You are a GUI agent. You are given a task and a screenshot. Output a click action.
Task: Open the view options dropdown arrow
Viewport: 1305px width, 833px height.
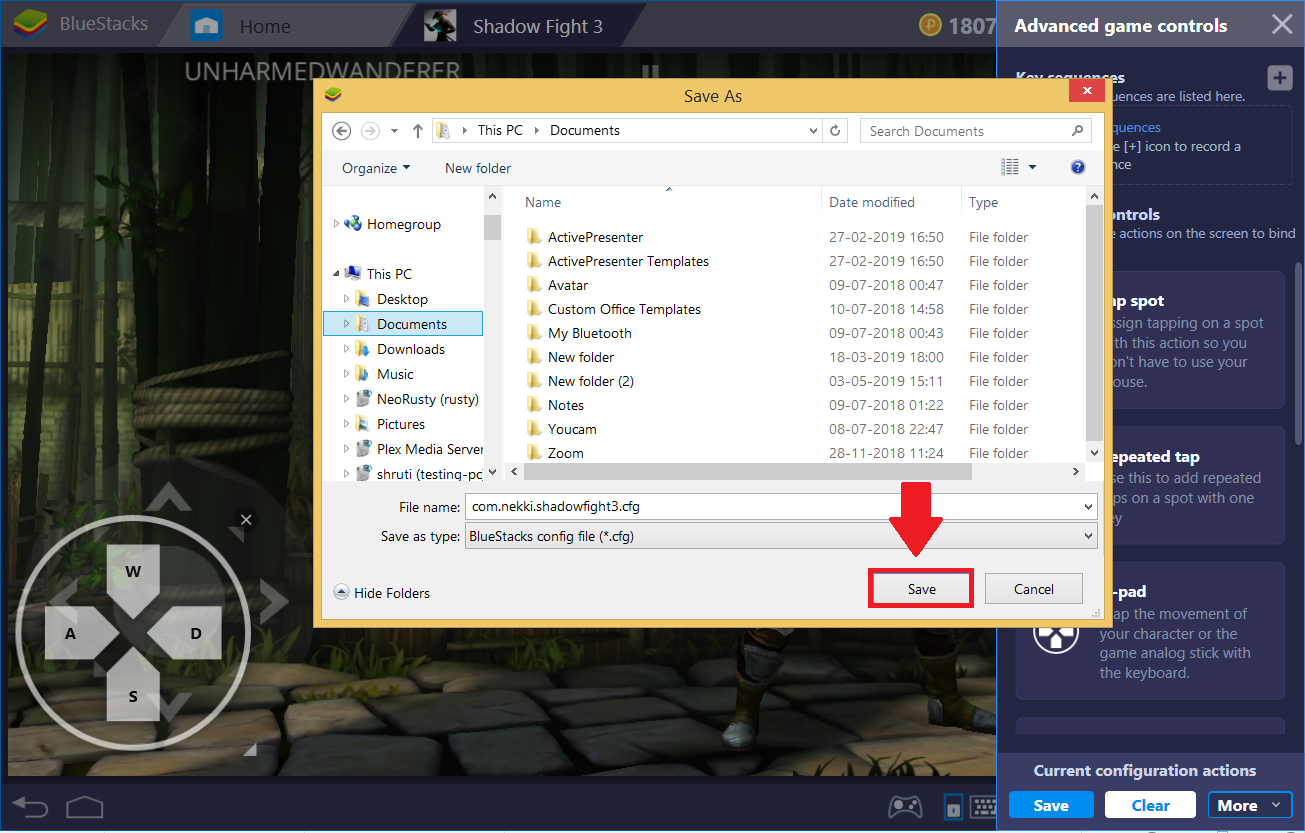1033,167
